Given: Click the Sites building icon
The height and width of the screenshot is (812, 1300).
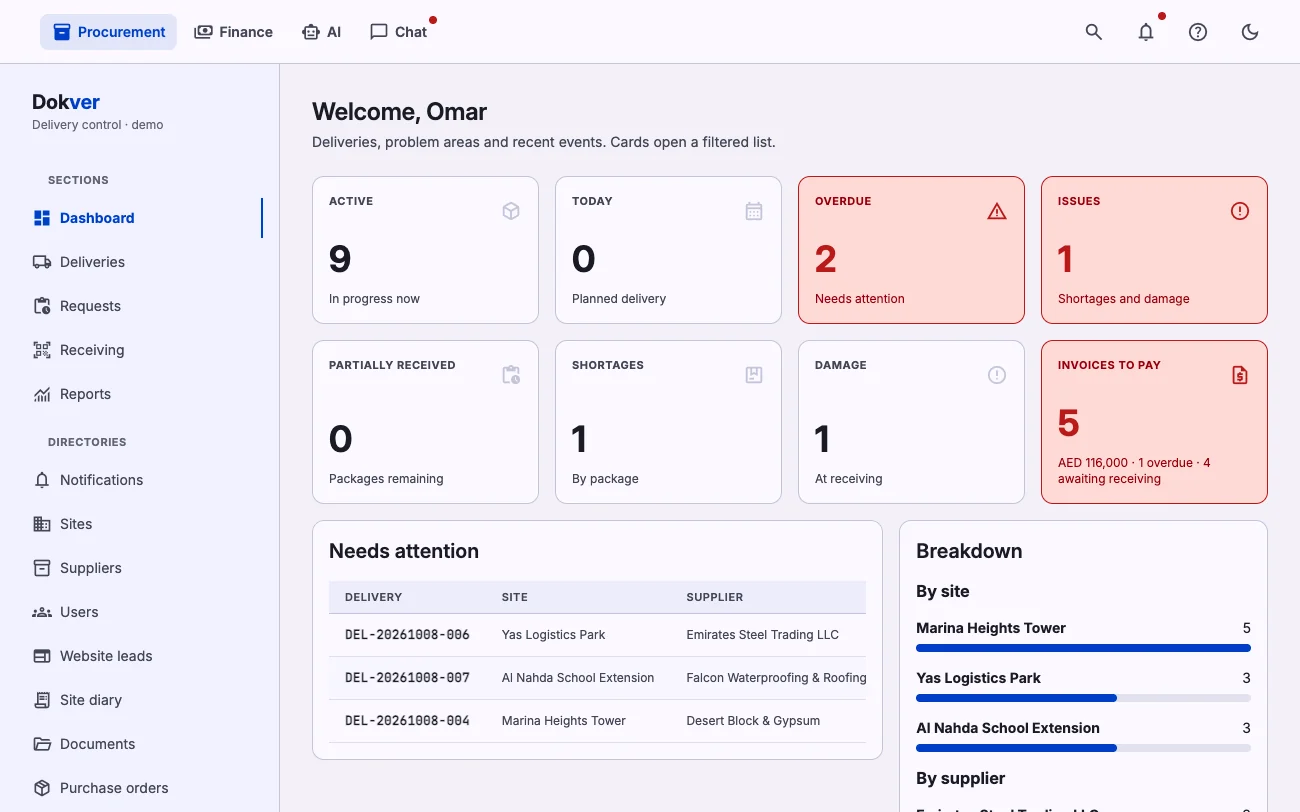Looking at the screenshot, I should point(42,524).
